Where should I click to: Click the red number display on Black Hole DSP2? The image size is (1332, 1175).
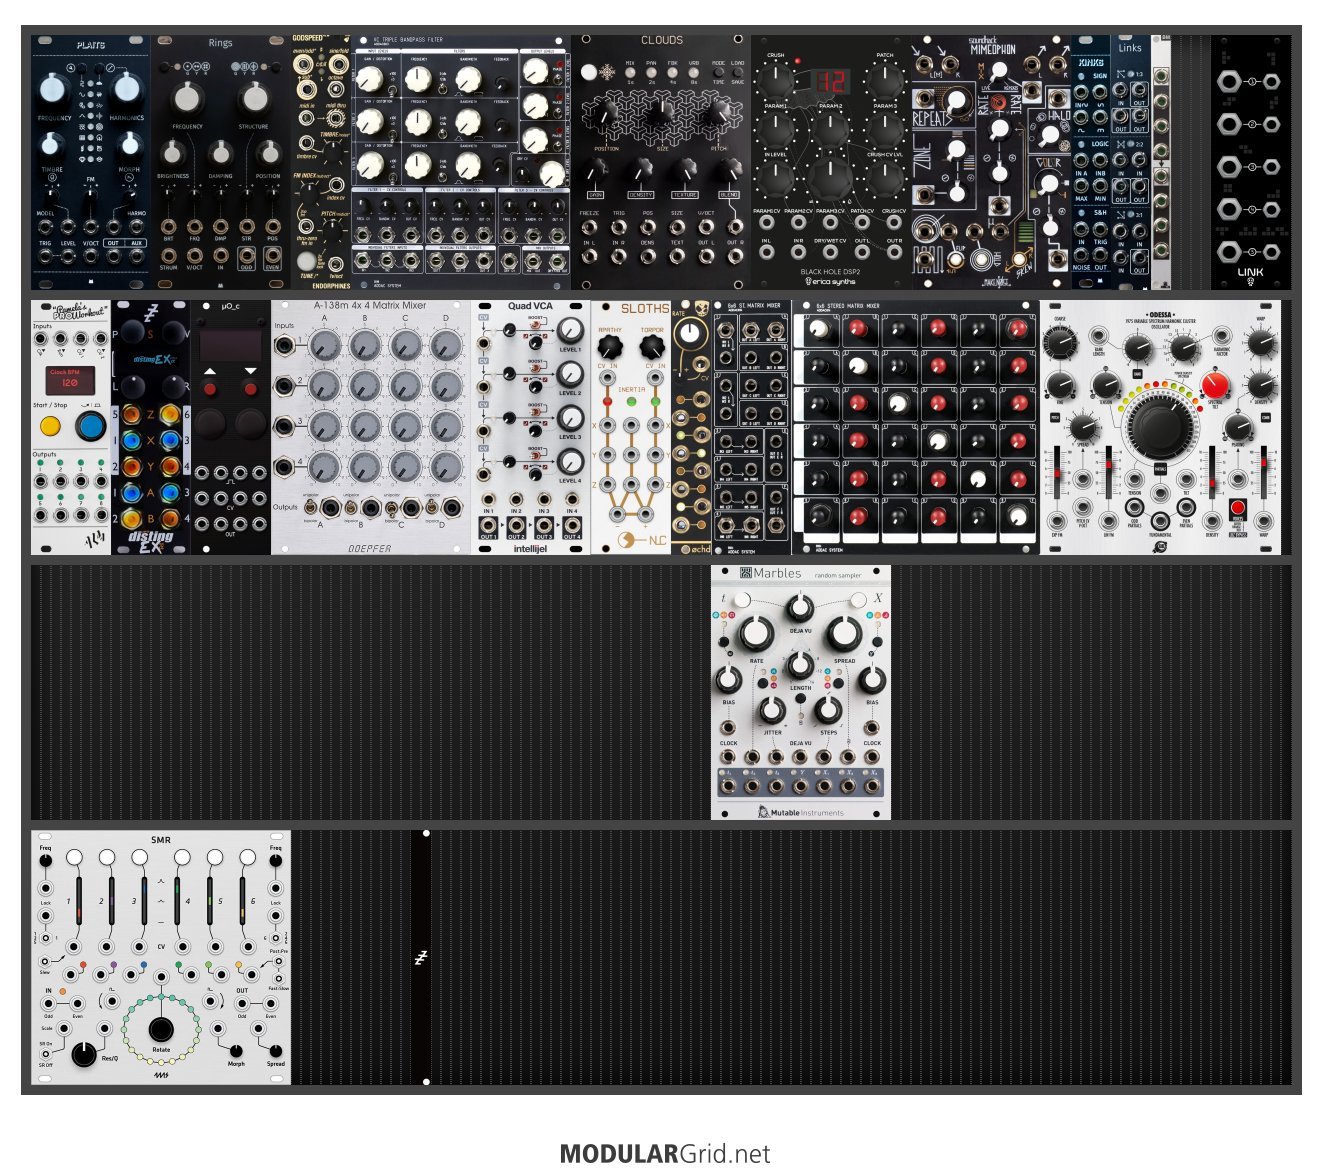click(x=831, y=81)
